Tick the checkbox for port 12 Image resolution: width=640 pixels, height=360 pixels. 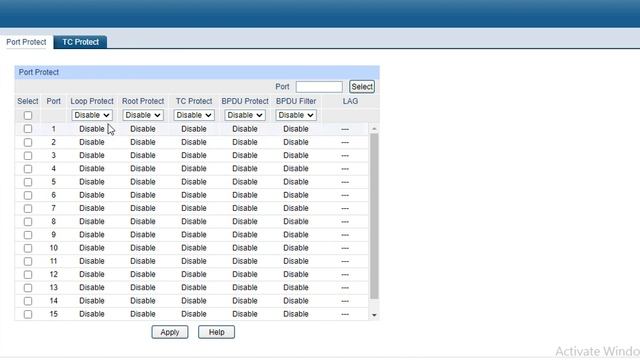coord(28,275)
